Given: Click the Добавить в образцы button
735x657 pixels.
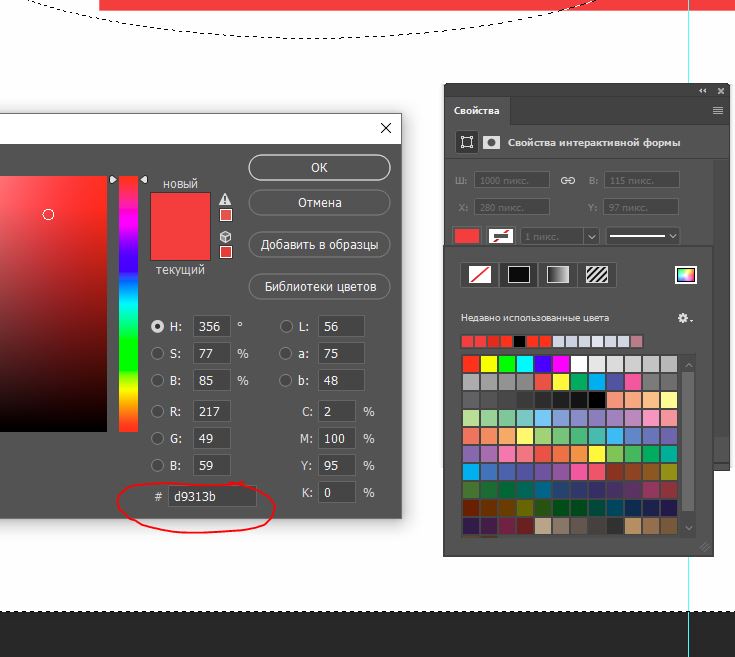Looking at the screenshot, I should tap(319, 245).
